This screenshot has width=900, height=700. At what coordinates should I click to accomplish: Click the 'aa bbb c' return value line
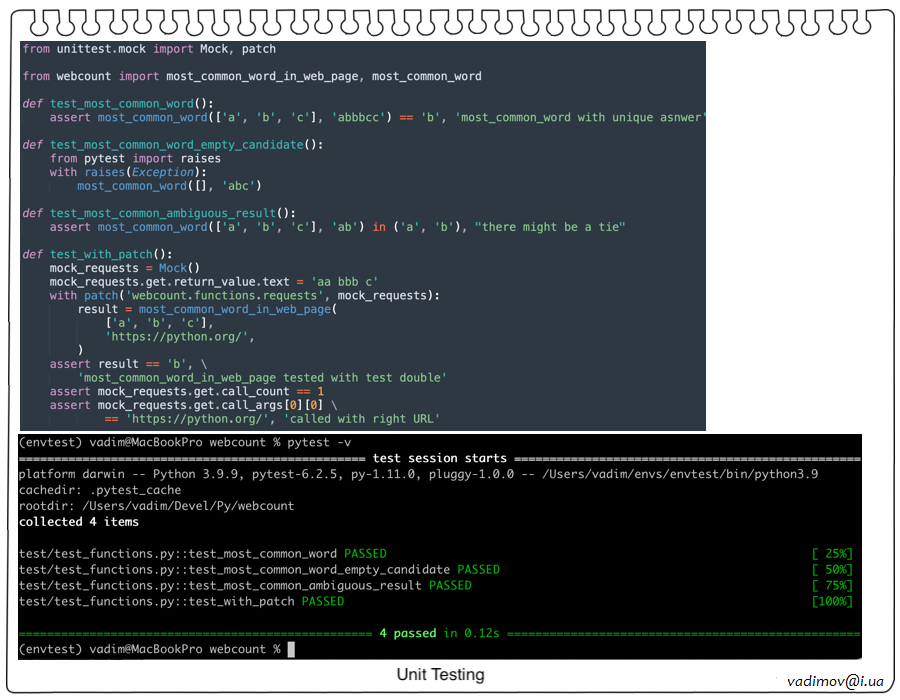pos(214,282)
